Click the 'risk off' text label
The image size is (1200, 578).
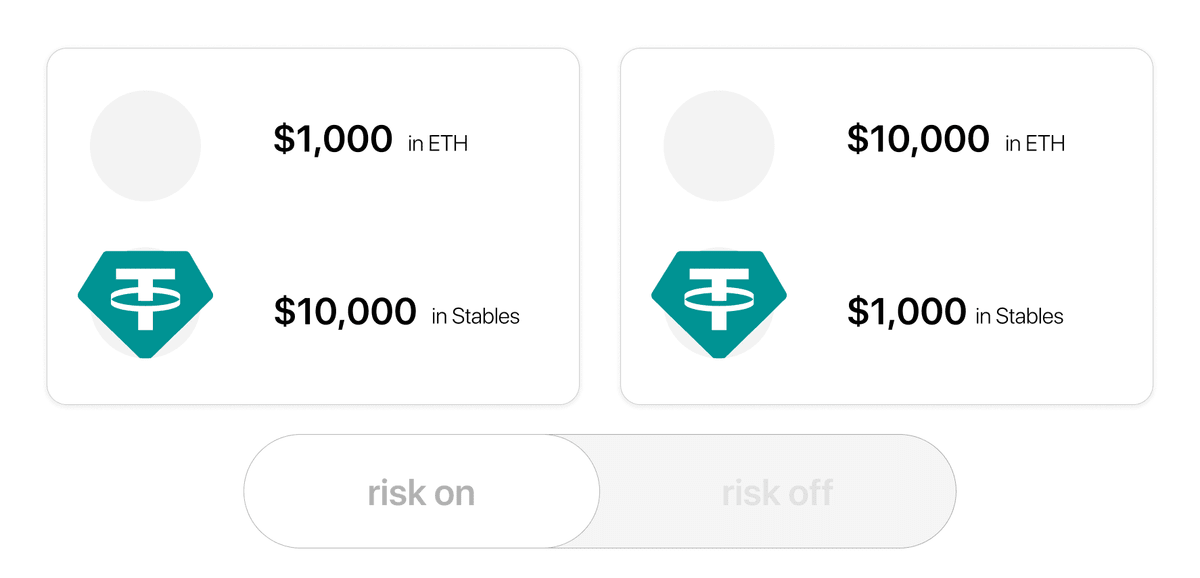778,492
